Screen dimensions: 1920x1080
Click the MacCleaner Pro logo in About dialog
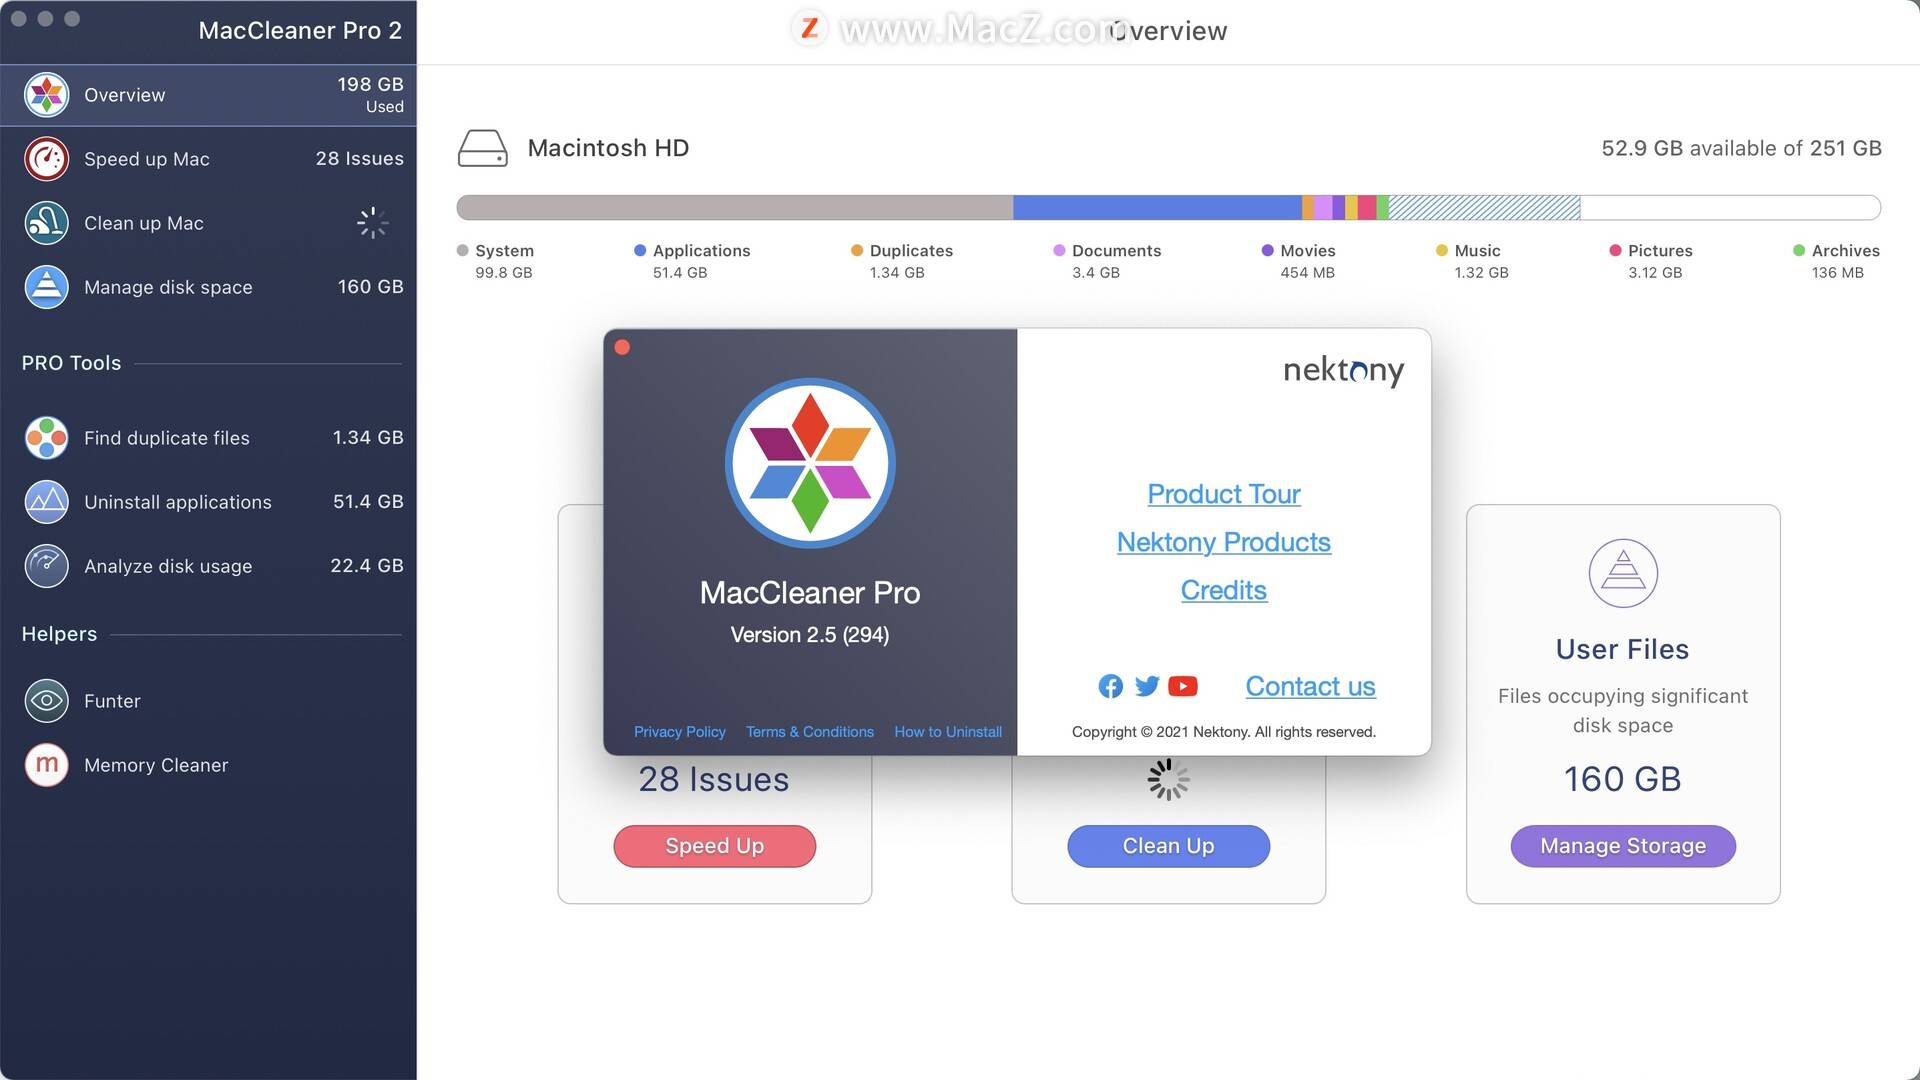(810, 463)
